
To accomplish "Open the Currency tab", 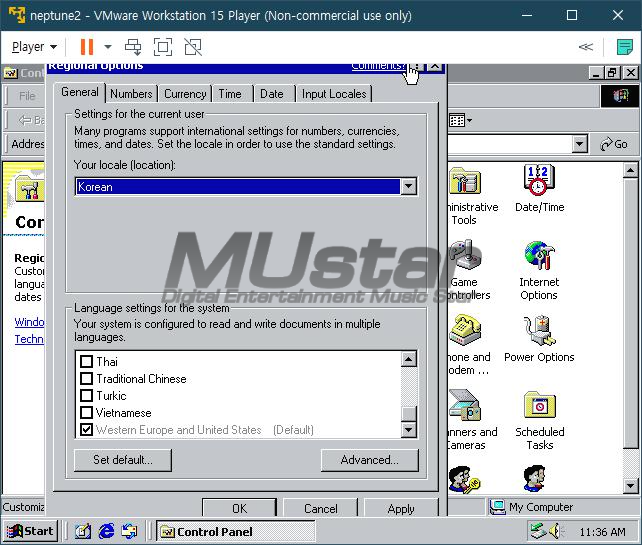I will point(185,94).
